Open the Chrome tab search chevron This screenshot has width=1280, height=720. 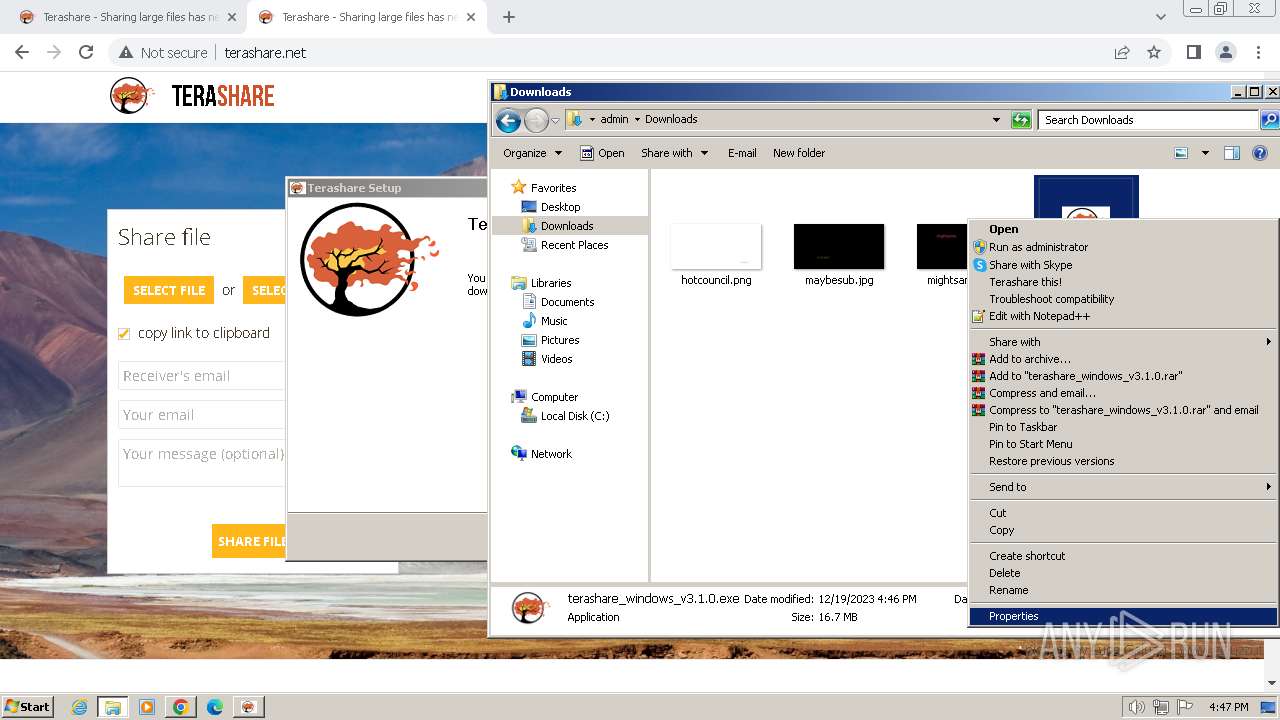(x=1160, y=17)
